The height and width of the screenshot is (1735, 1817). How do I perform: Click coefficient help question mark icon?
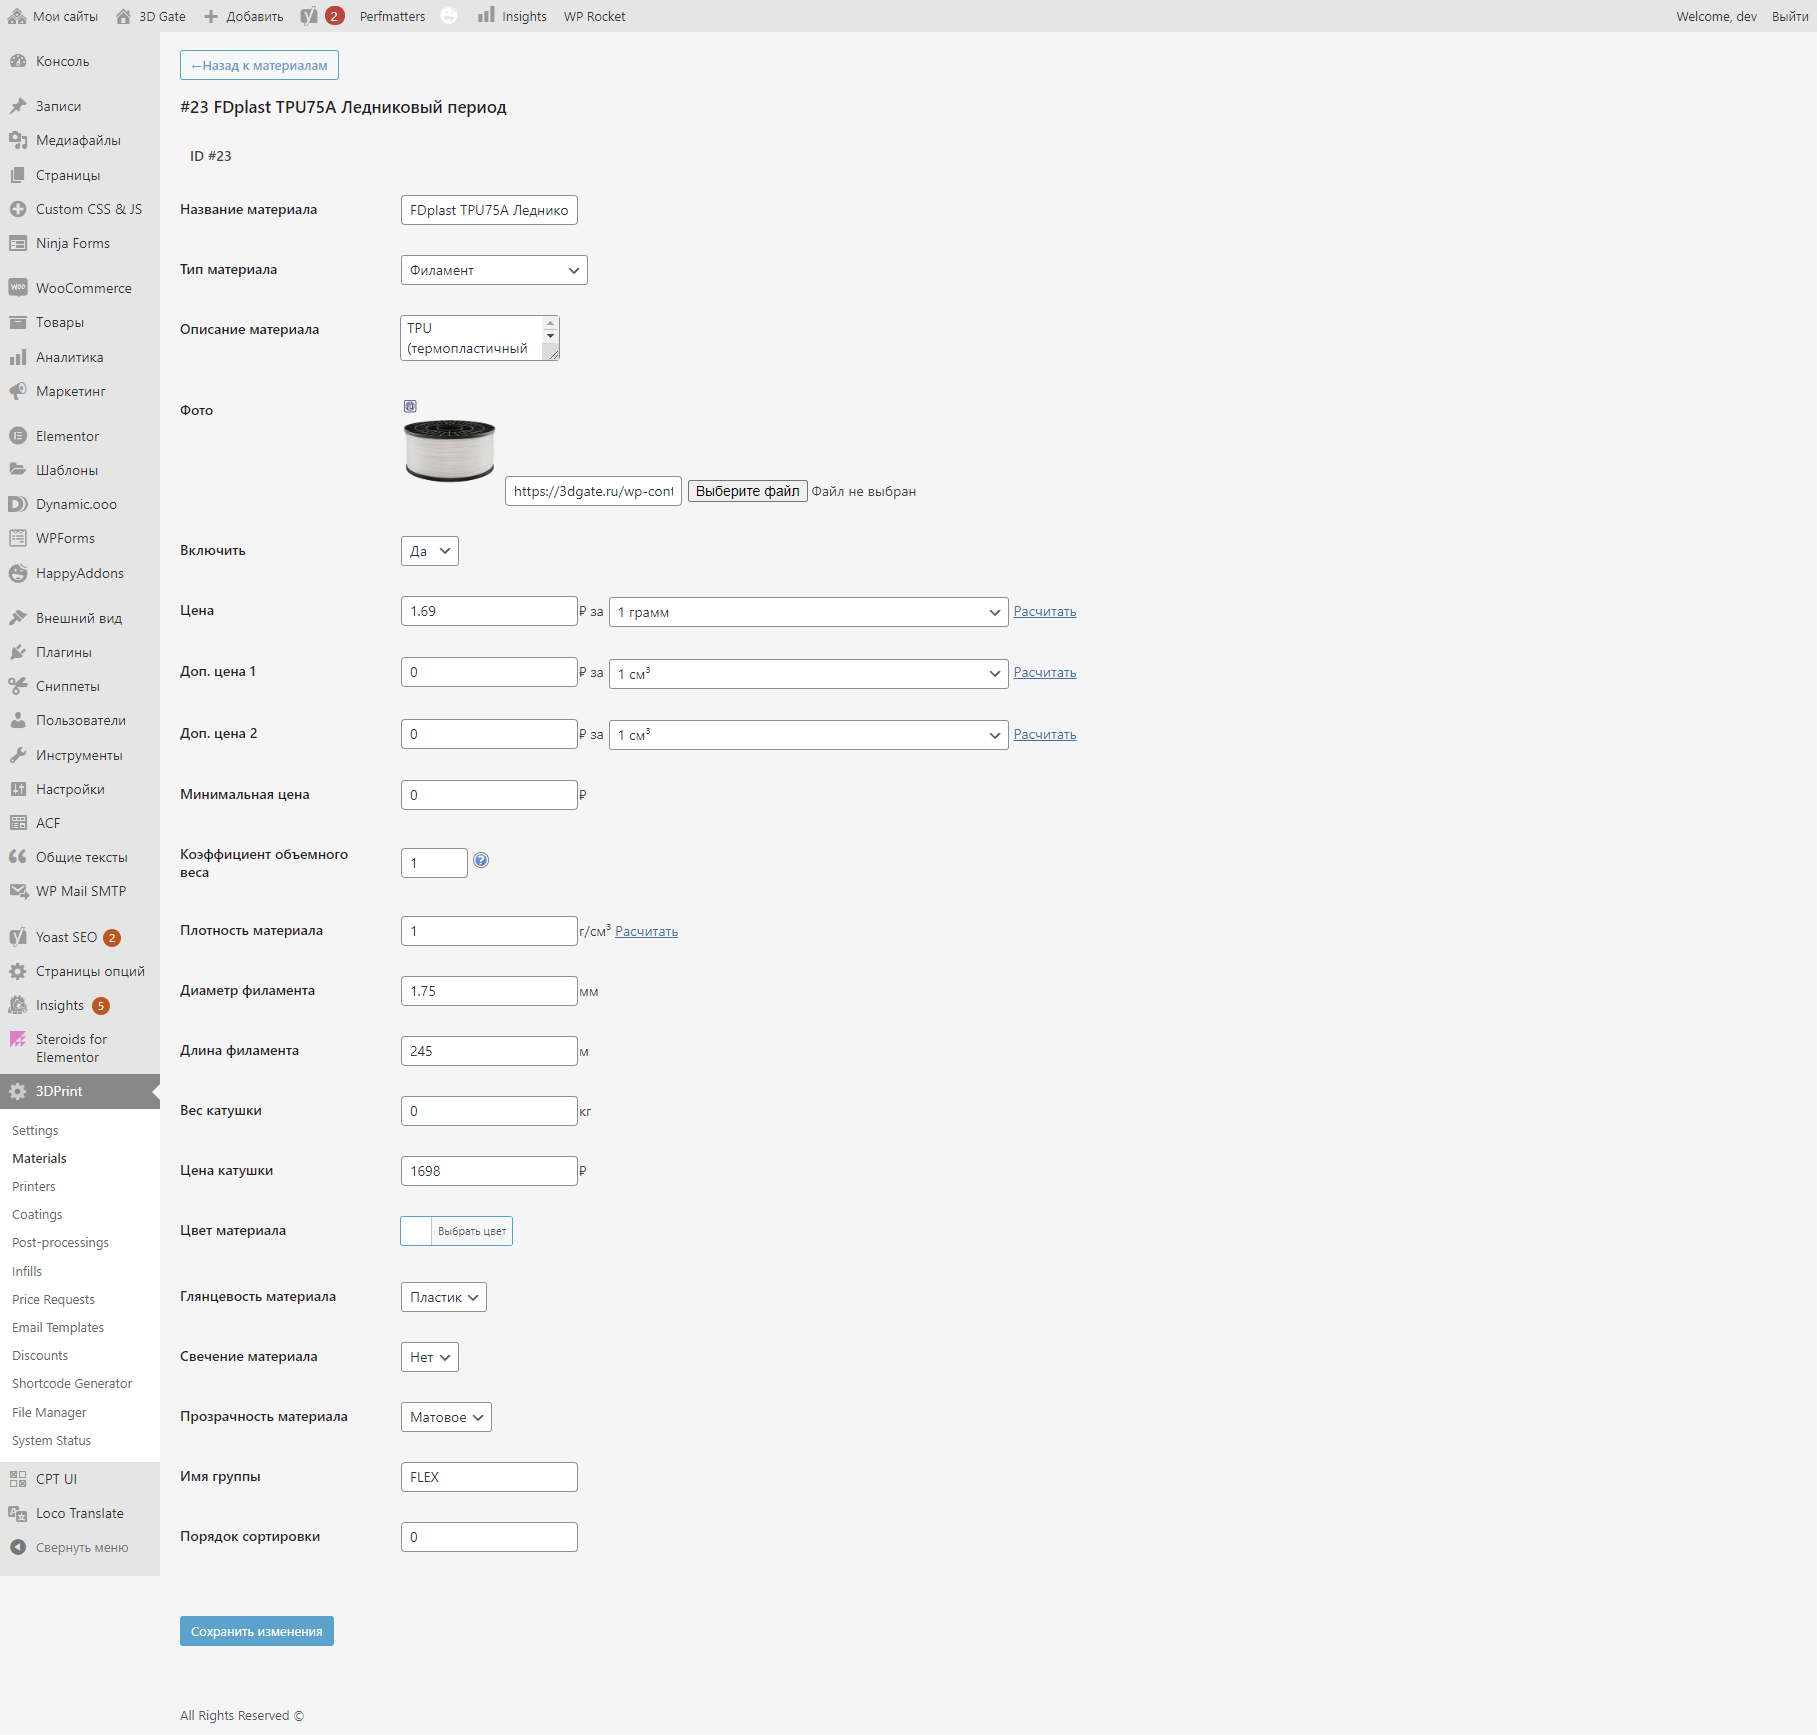[x=481, y=860]
